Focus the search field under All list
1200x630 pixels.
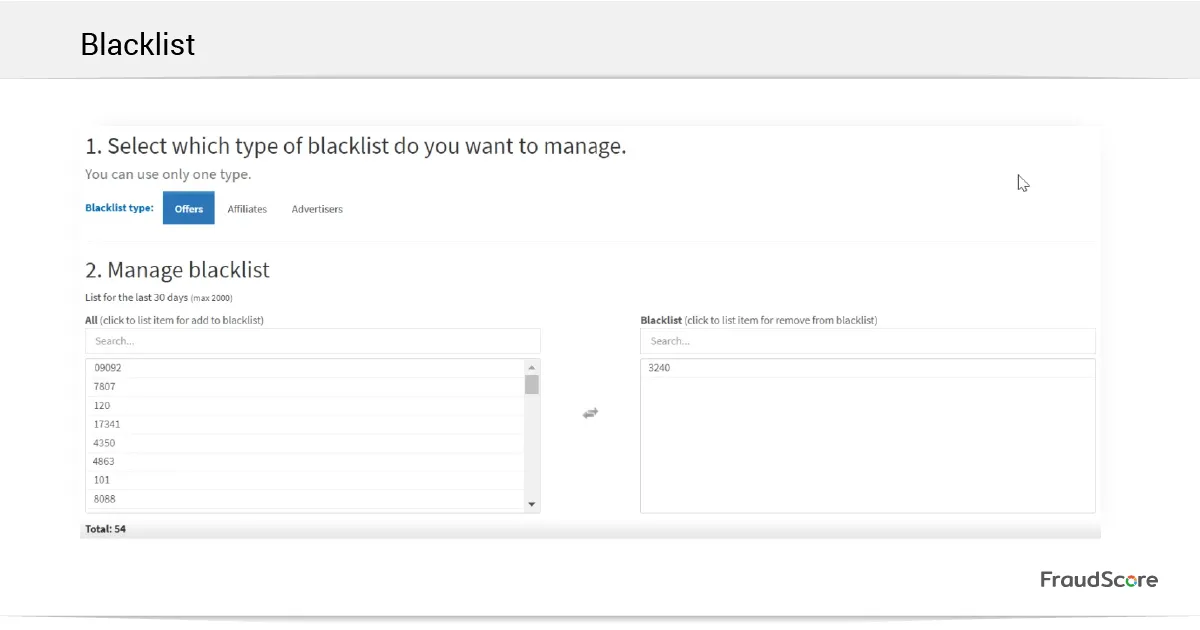pyautogui.click(x=312, y=341)
